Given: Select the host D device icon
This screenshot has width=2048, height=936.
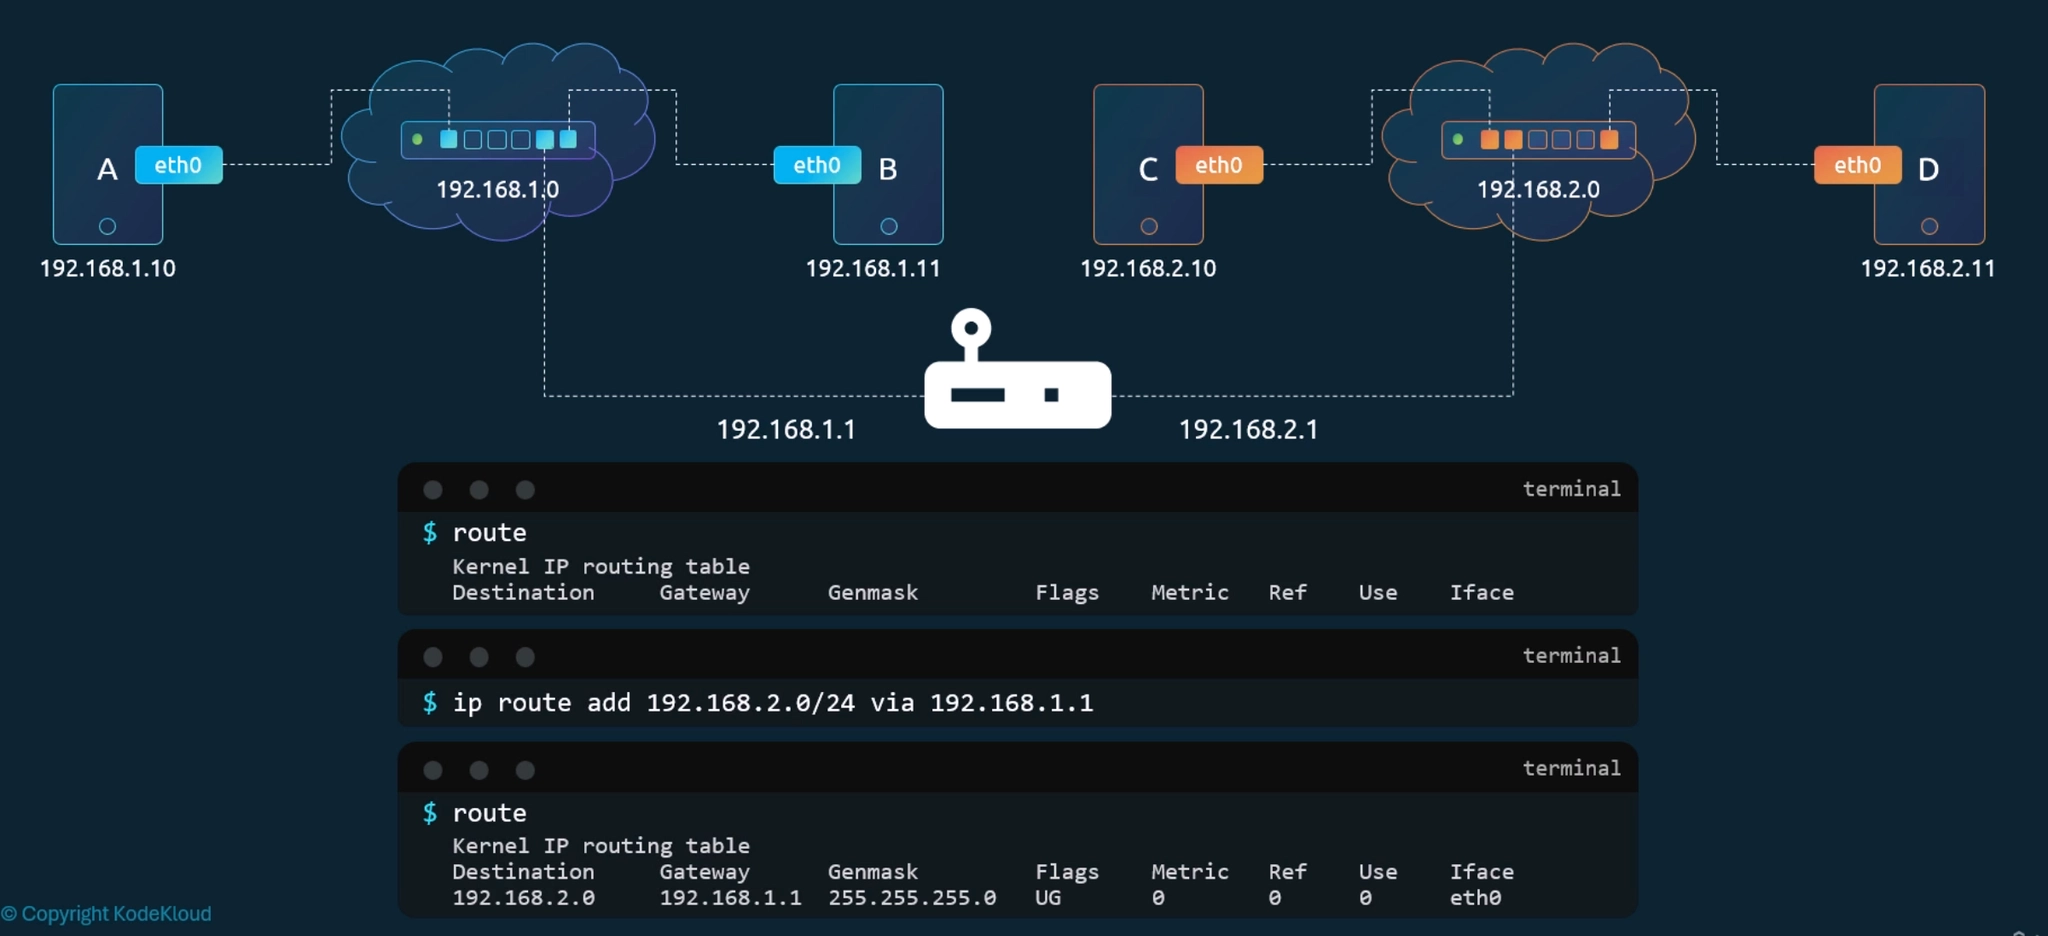Looking at the screenshot, I should (1929, 164).
